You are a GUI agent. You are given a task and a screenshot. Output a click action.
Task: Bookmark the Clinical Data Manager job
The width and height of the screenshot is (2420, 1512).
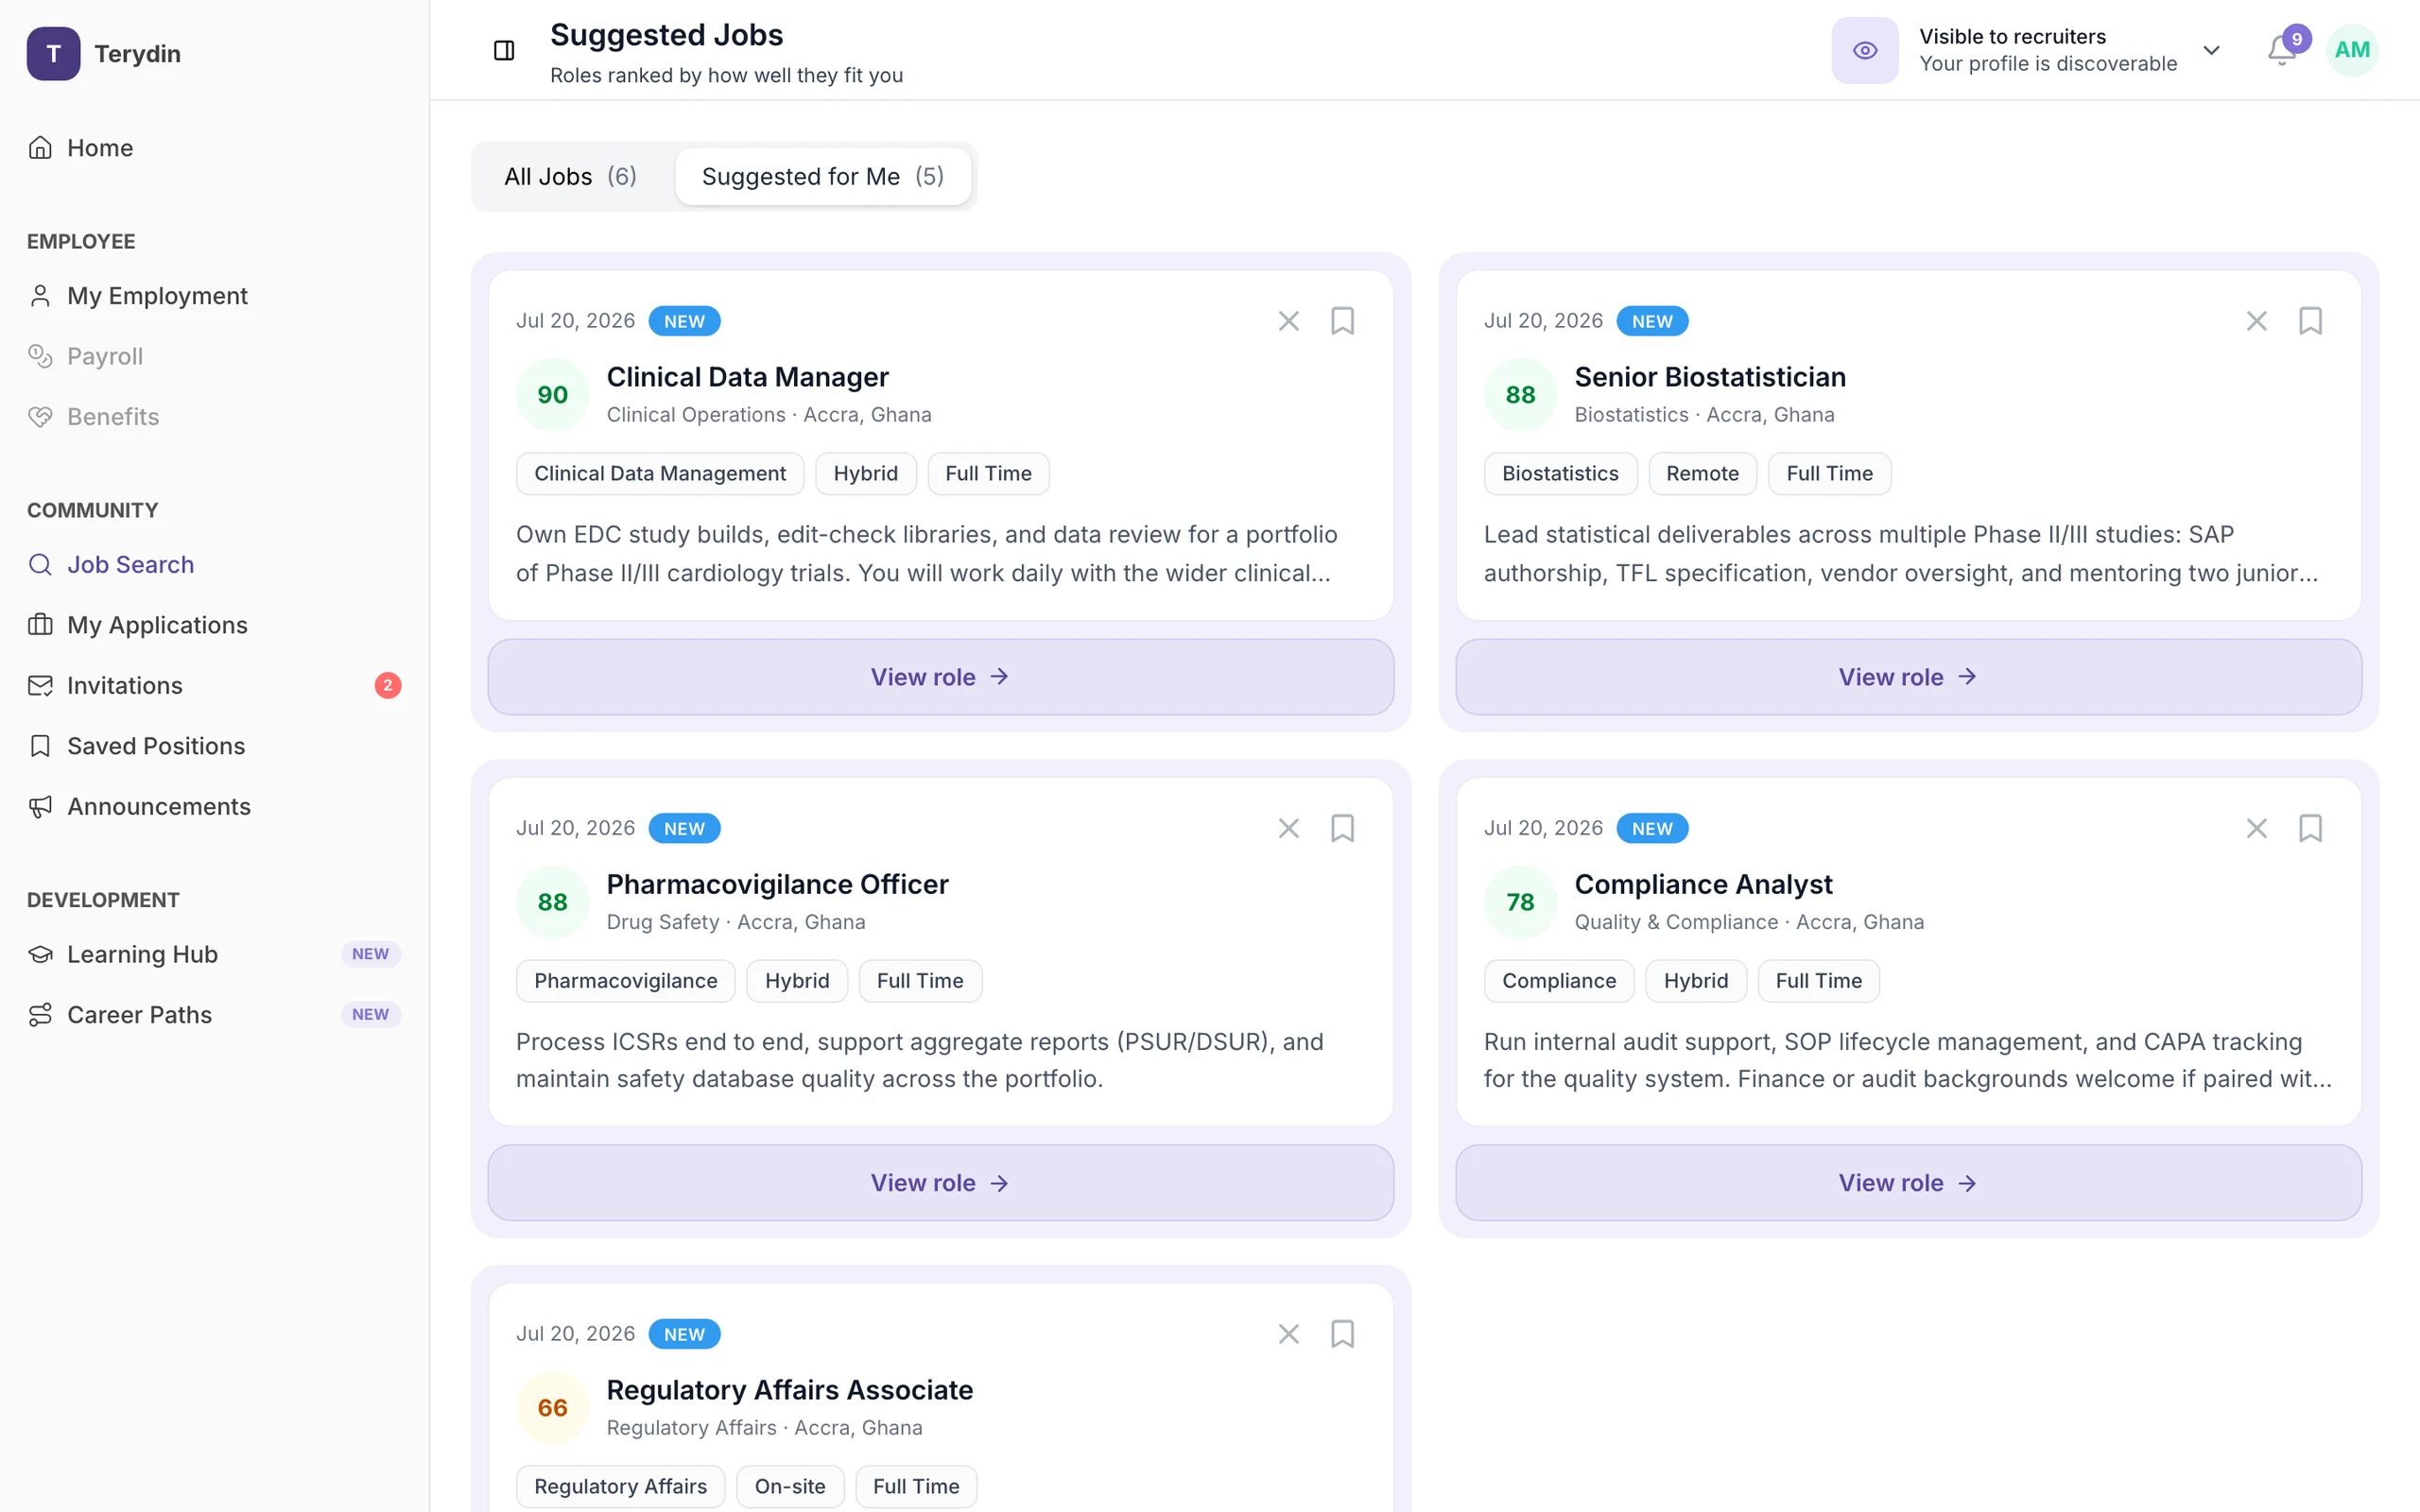pyautogui.click(x=1342, y=321)
